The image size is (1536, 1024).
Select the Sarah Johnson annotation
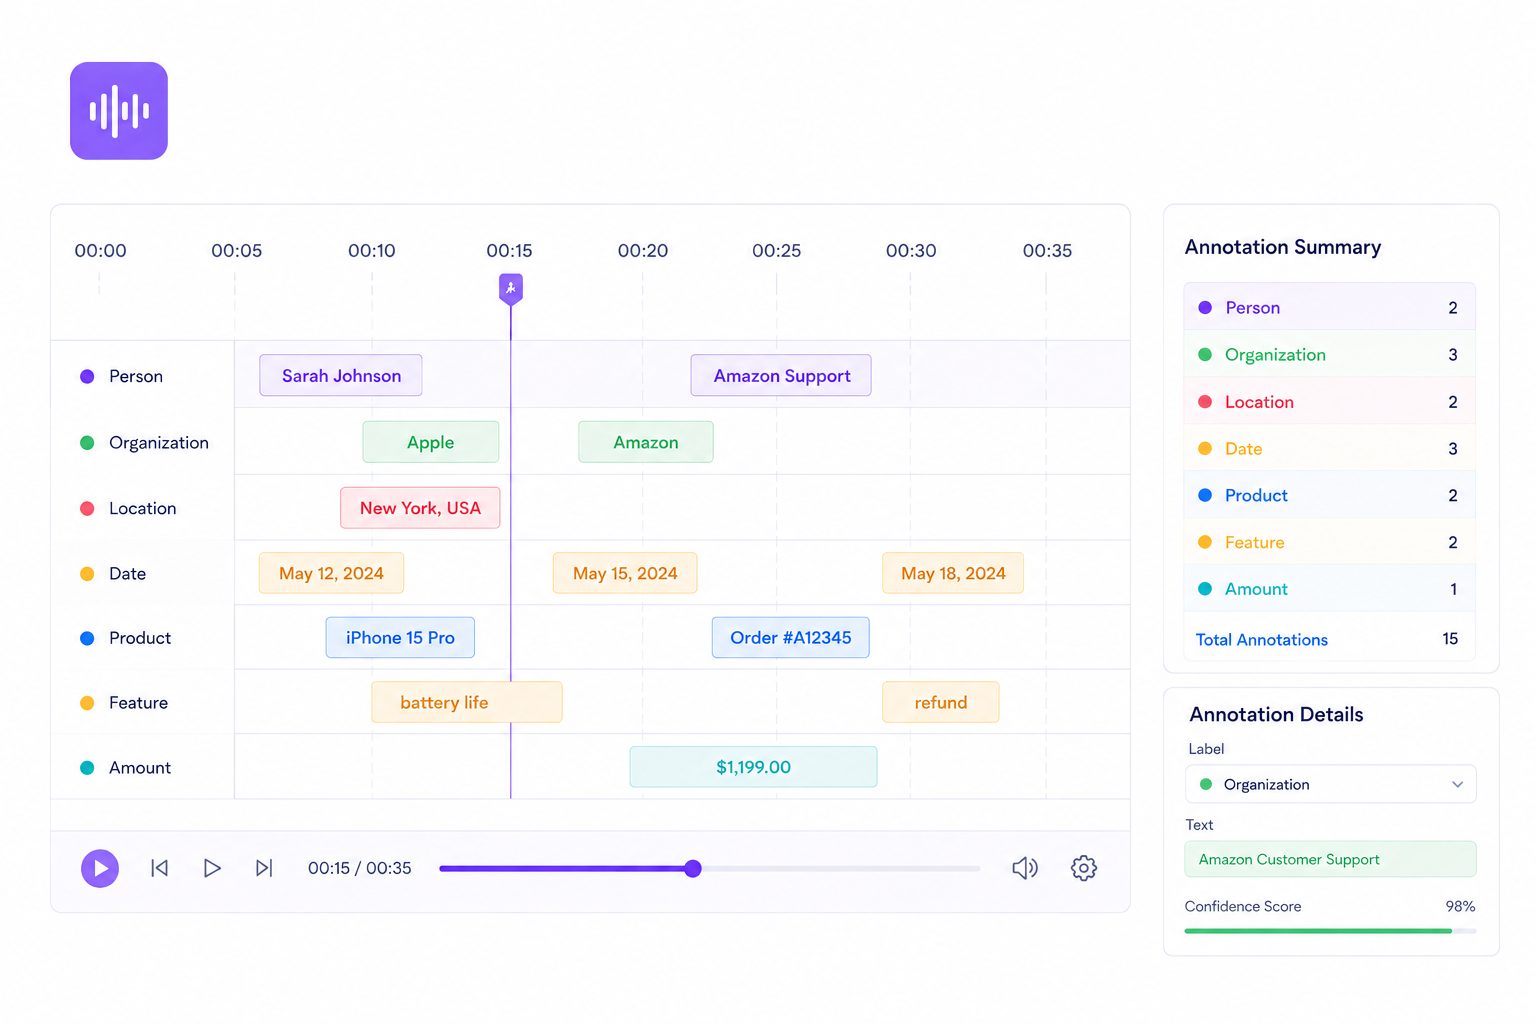pos(341,375)
